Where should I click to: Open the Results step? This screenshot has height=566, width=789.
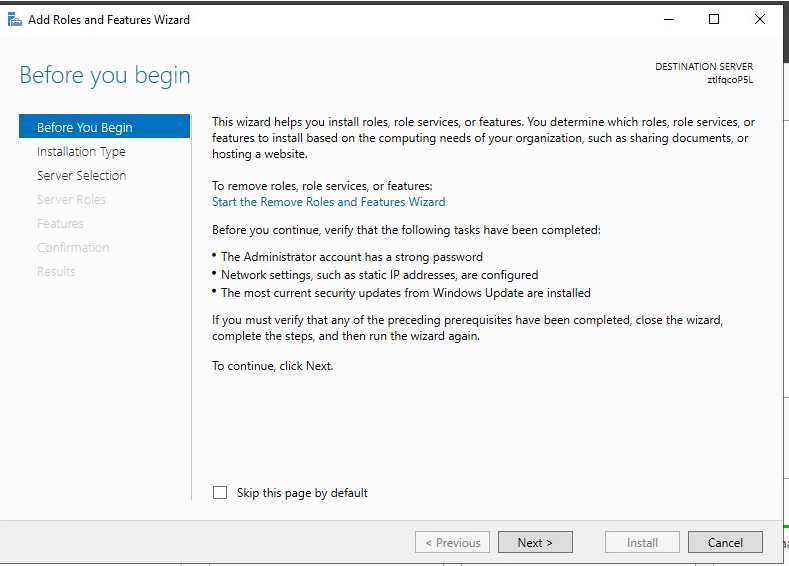click(56, 272)
